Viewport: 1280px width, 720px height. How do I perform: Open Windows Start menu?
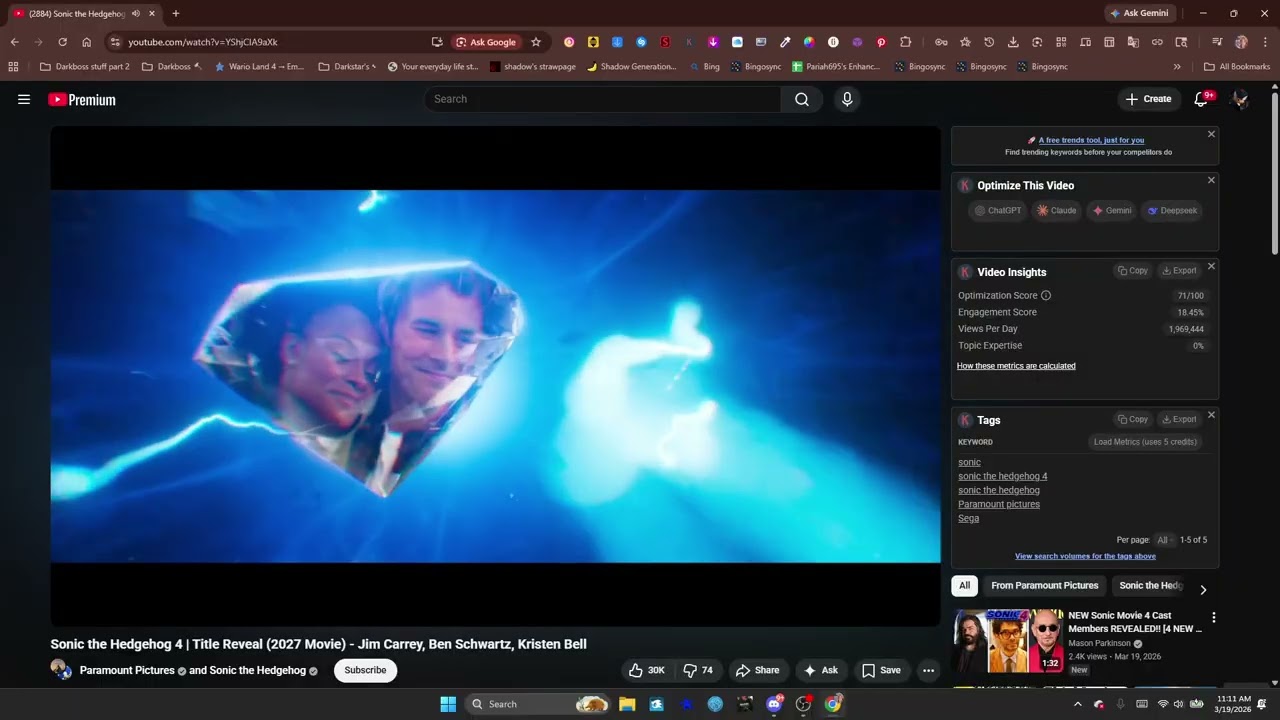click(448, 704)
